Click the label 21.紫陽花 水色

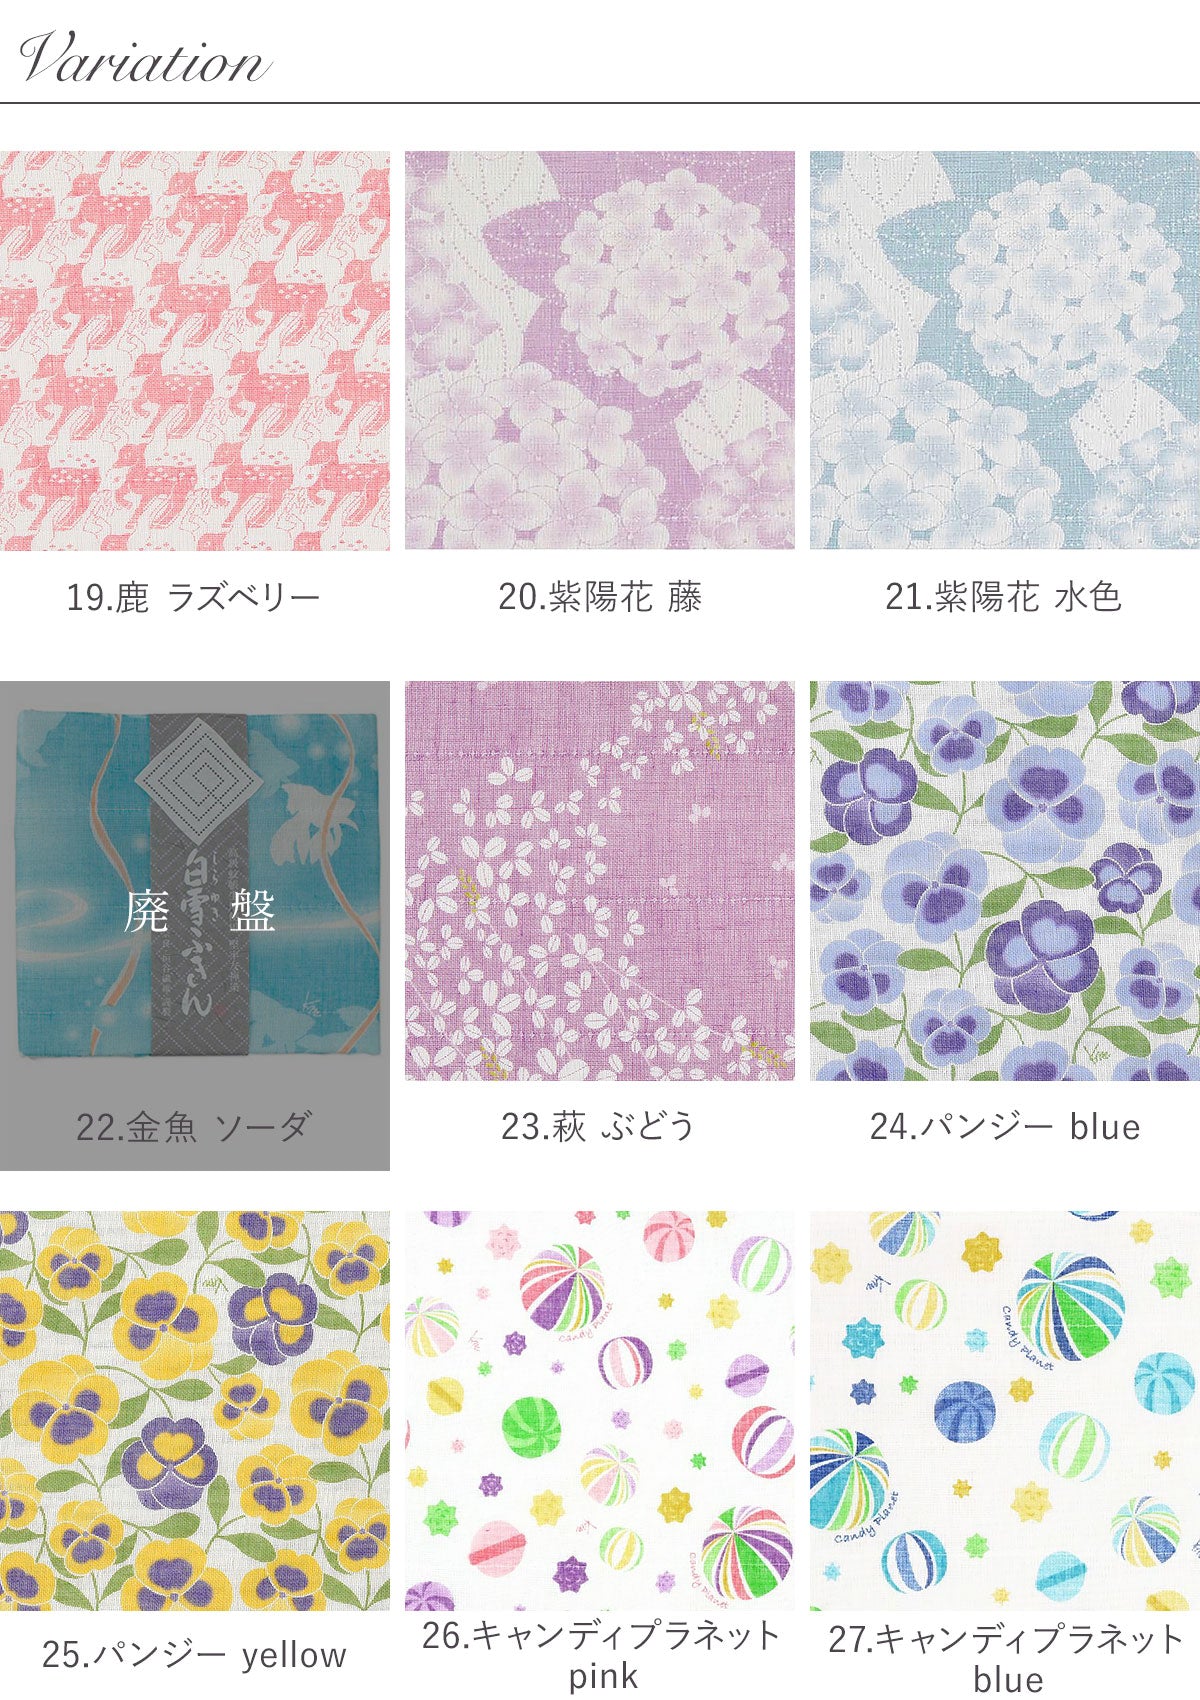pyautogui.click(x=1004, y=598)
